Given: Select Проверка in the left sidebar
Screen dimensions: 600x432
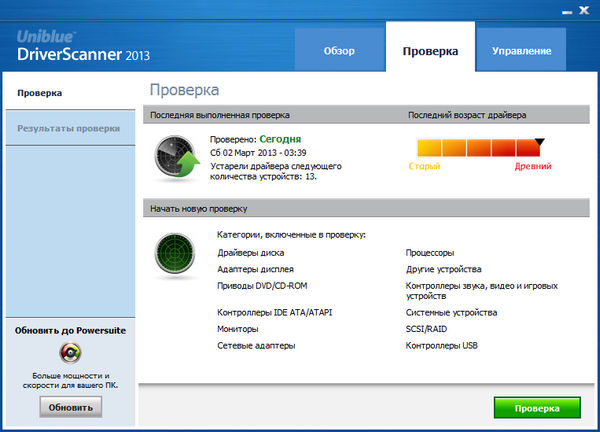Looking at the screenshot, I should click(x=40, y=93).
